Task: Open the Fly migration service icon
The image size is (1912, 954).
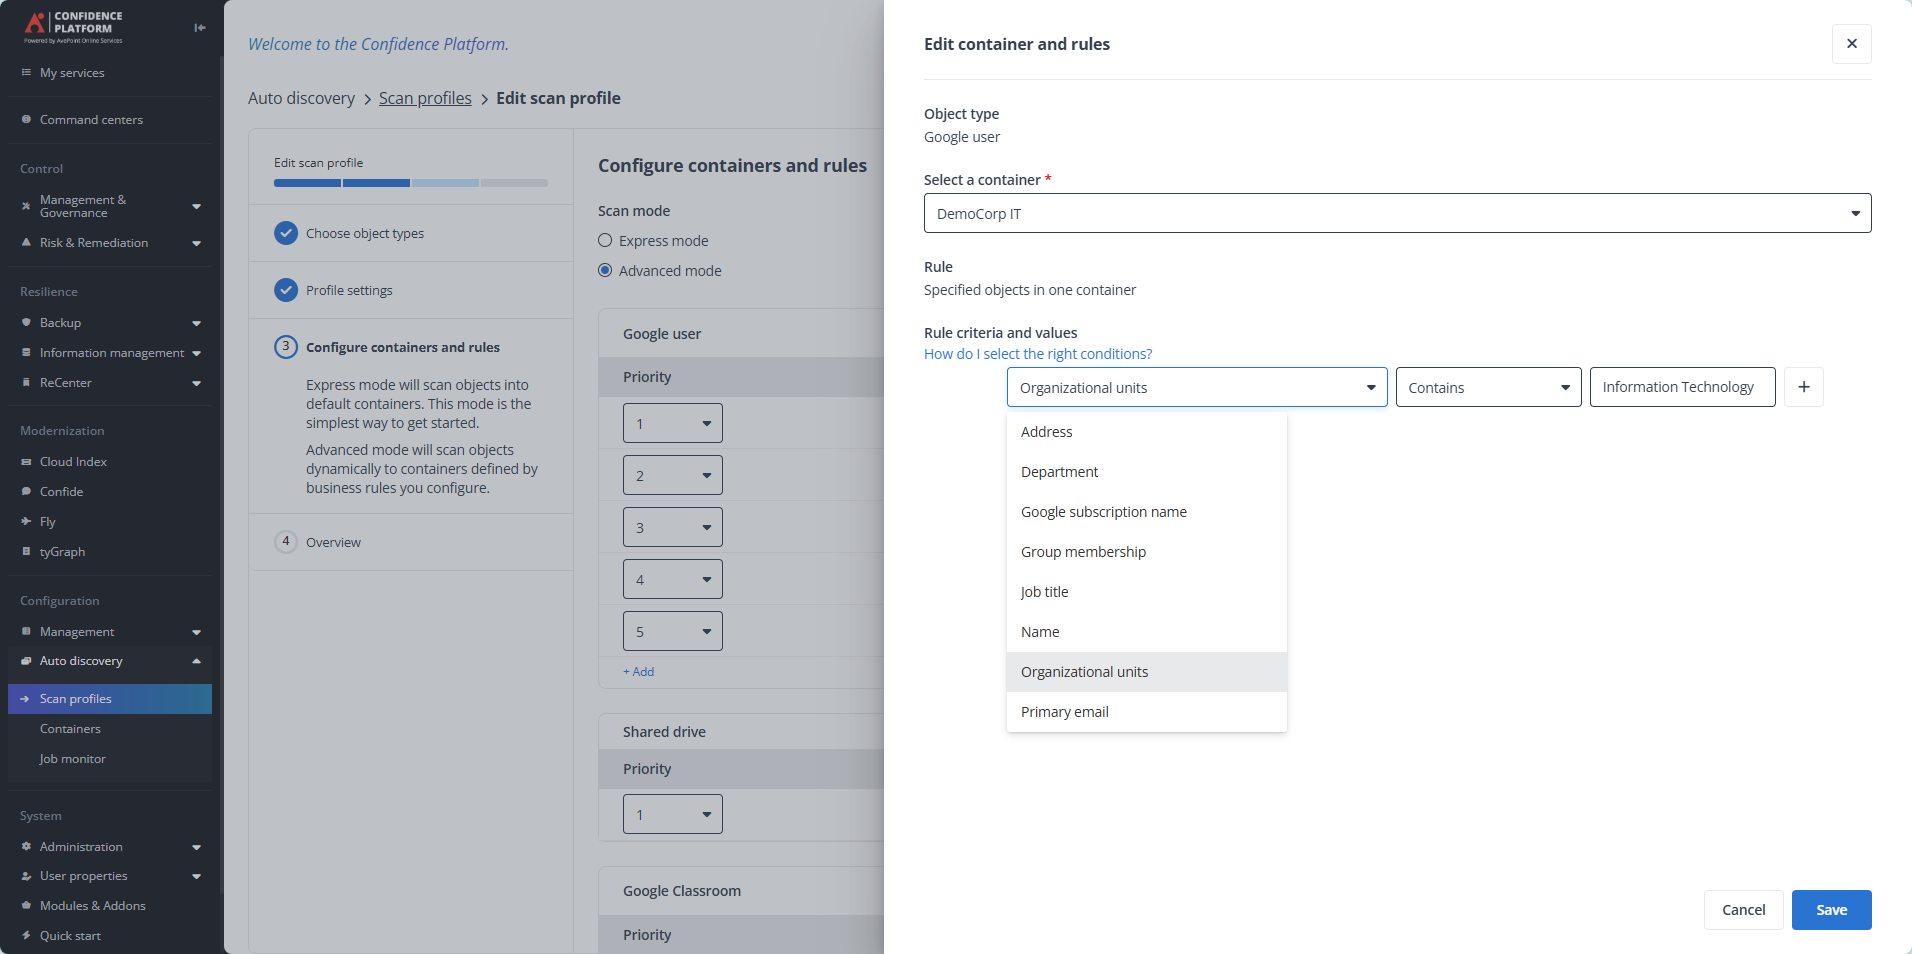Action: point(27,521)
